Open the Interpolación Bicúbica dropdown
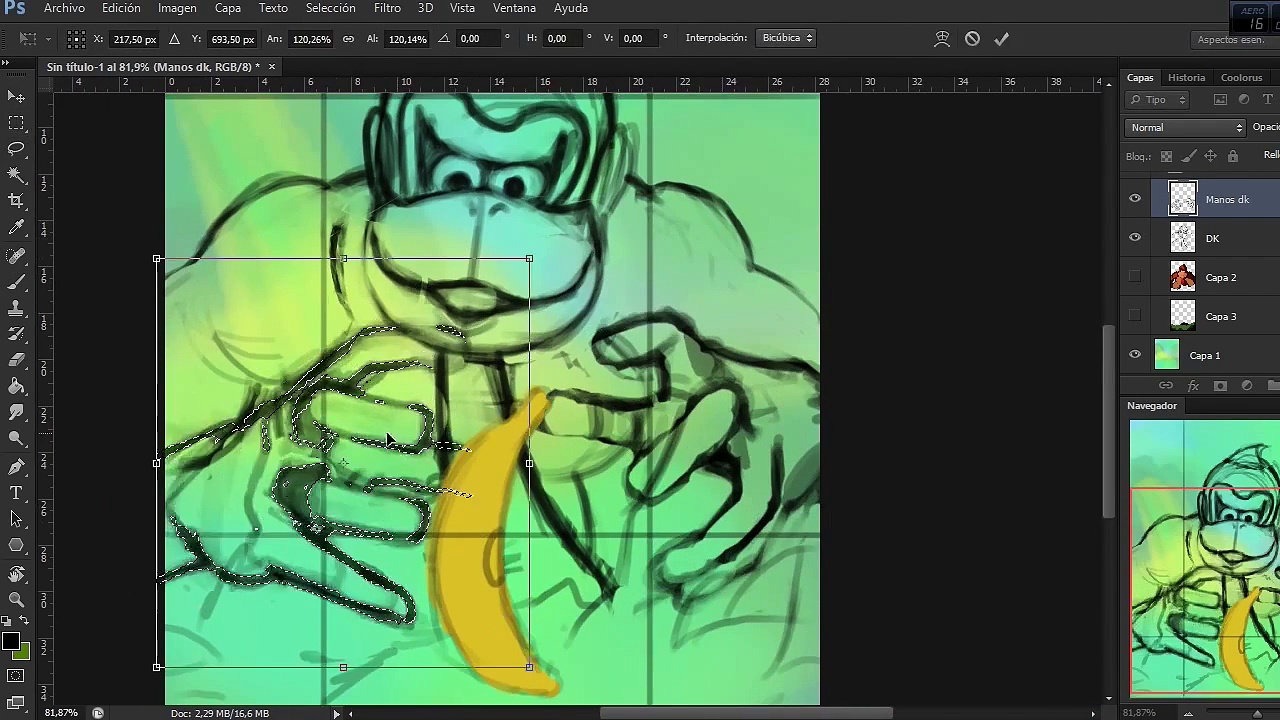 coord(787,38)
